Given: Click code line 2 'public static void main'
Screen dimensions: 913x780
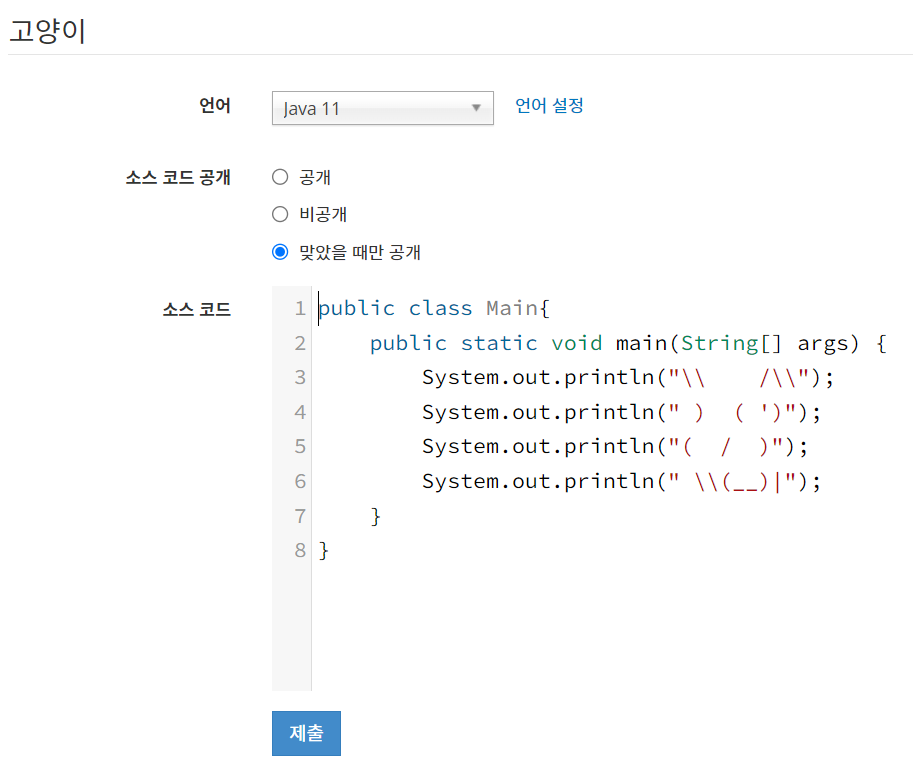Looking at the screenshot, I should [x=628, y=343].
